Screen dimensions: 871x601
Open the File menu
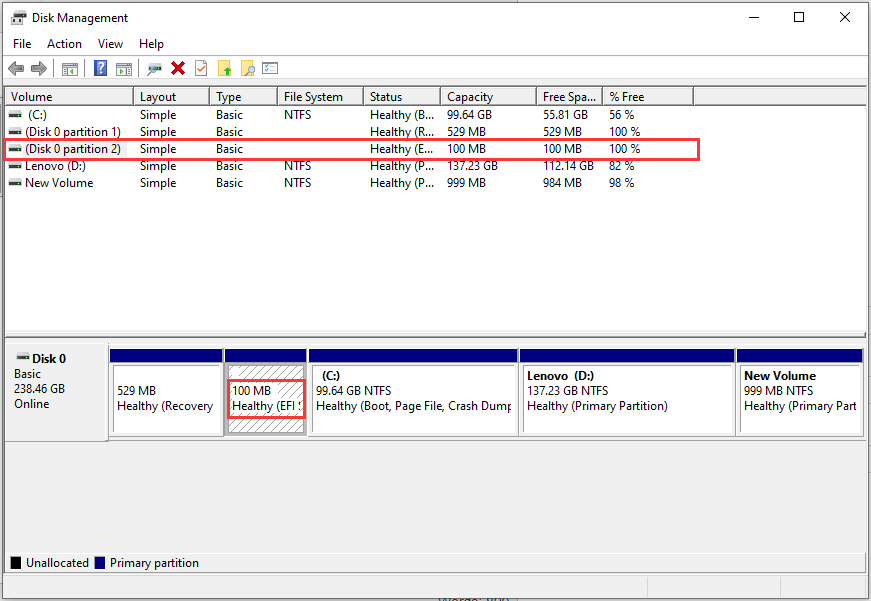click(x=21, y=43)
